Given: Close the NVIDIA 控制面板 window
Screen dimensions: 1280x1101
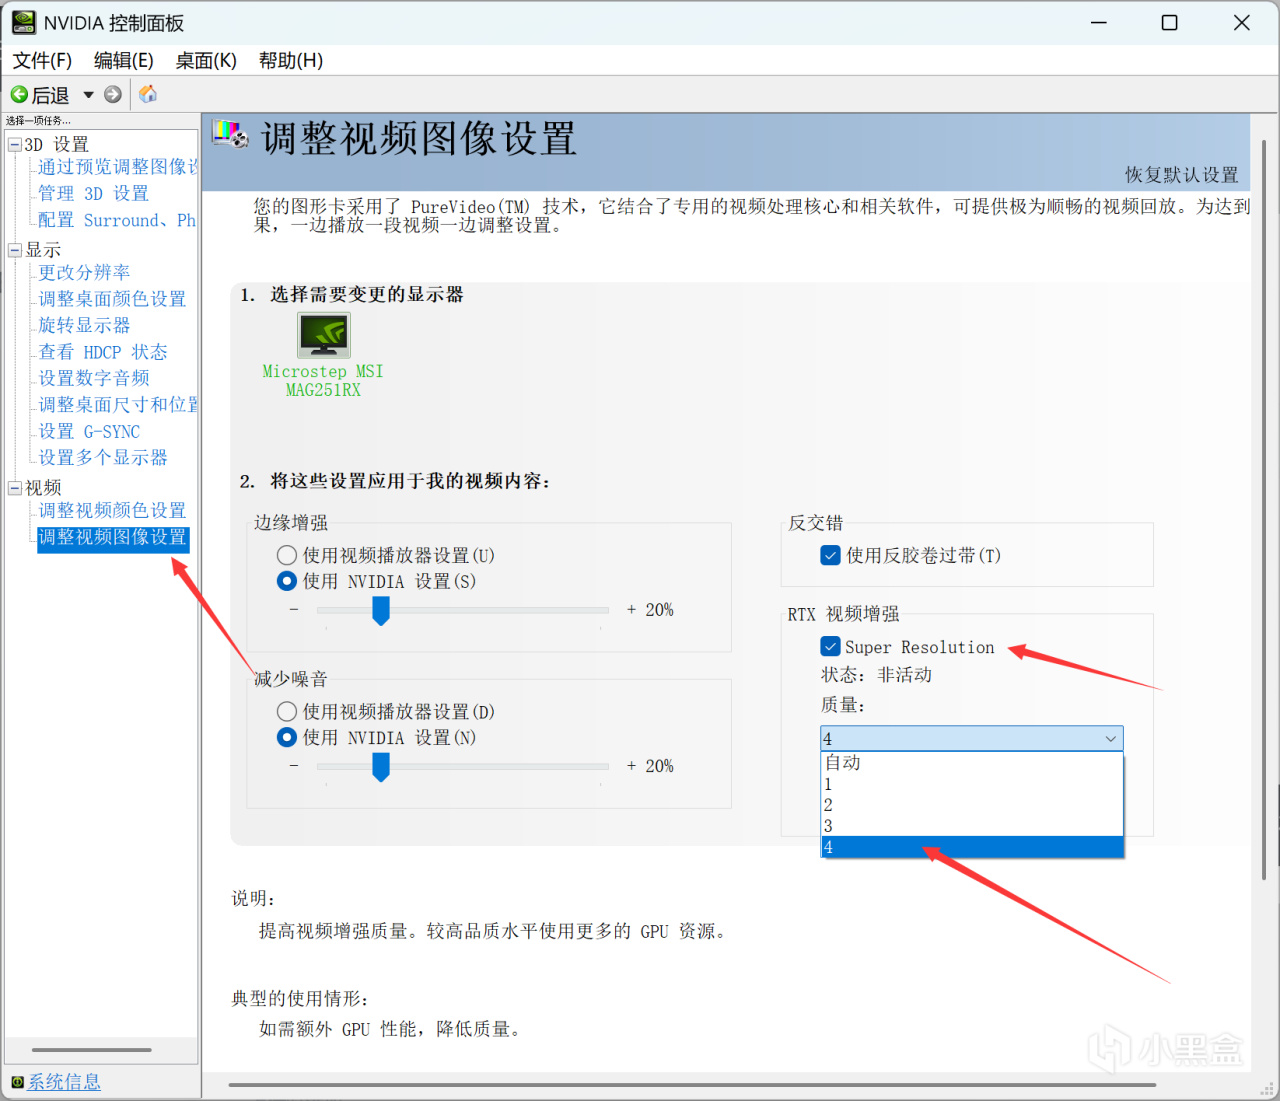Looking at the screenshot, I should pyautogui.click(x=1242, y=22).
